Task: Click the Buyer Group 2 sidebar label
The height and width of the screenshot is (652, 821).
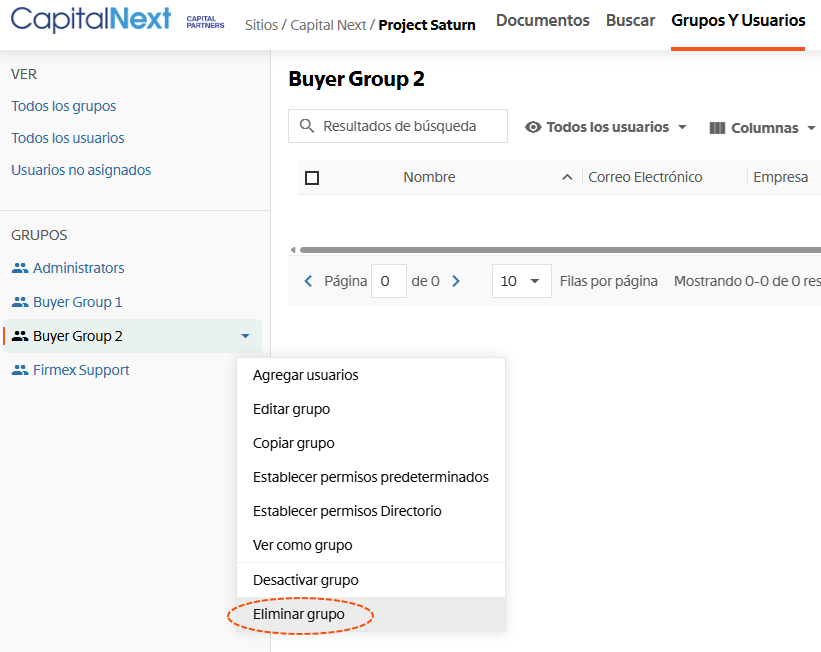Action: [x=77, y=336]
